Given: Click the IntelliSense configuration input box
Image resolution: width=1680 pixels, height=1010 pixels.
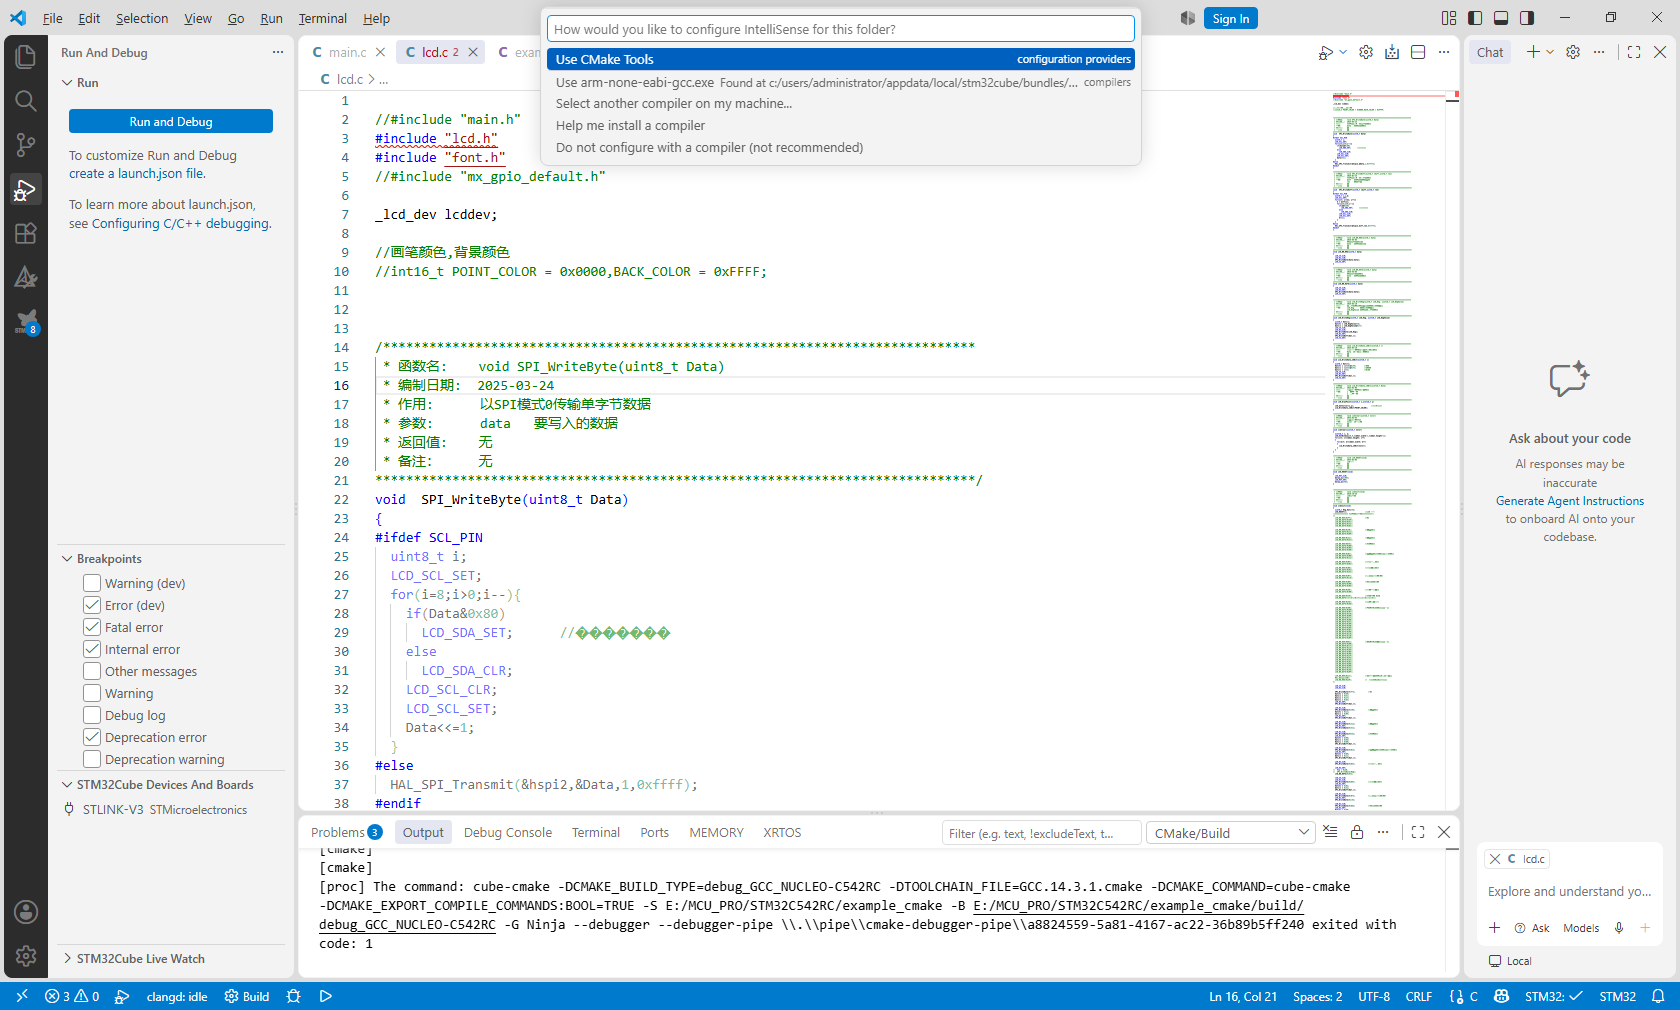Looking at the screenshot, I should [841, 29].
